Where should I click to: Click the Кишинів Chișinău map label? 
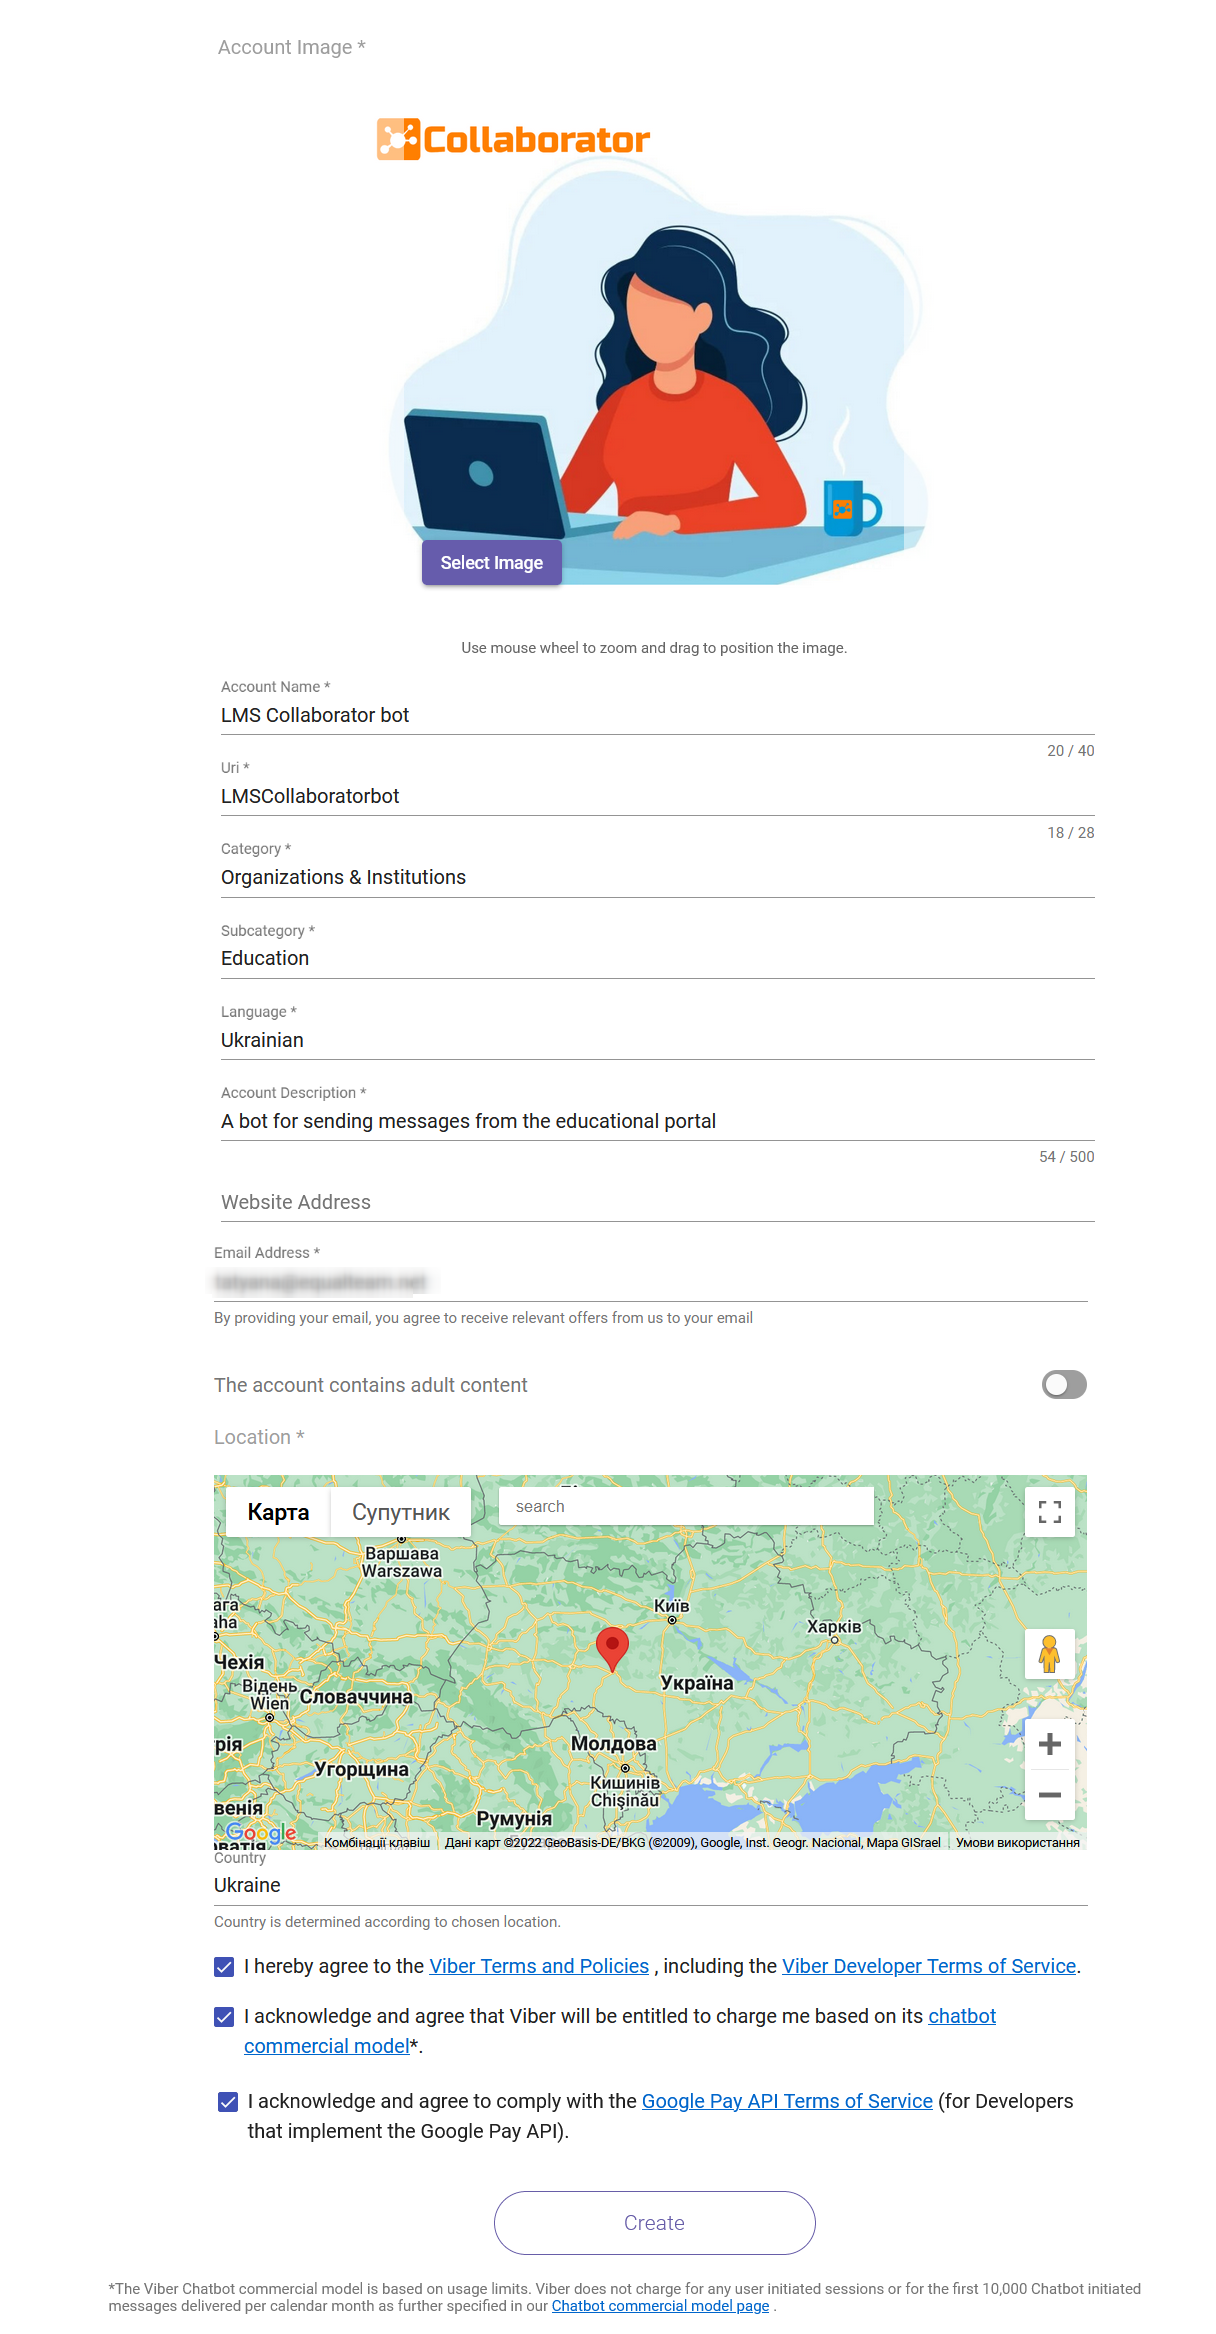tap(625, 1791)
